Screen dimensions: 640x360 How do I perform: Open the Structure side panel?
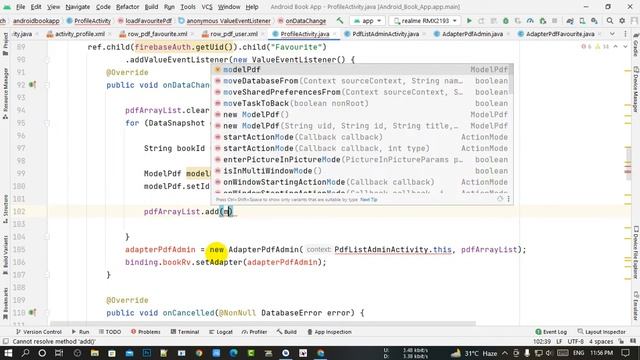5,209
